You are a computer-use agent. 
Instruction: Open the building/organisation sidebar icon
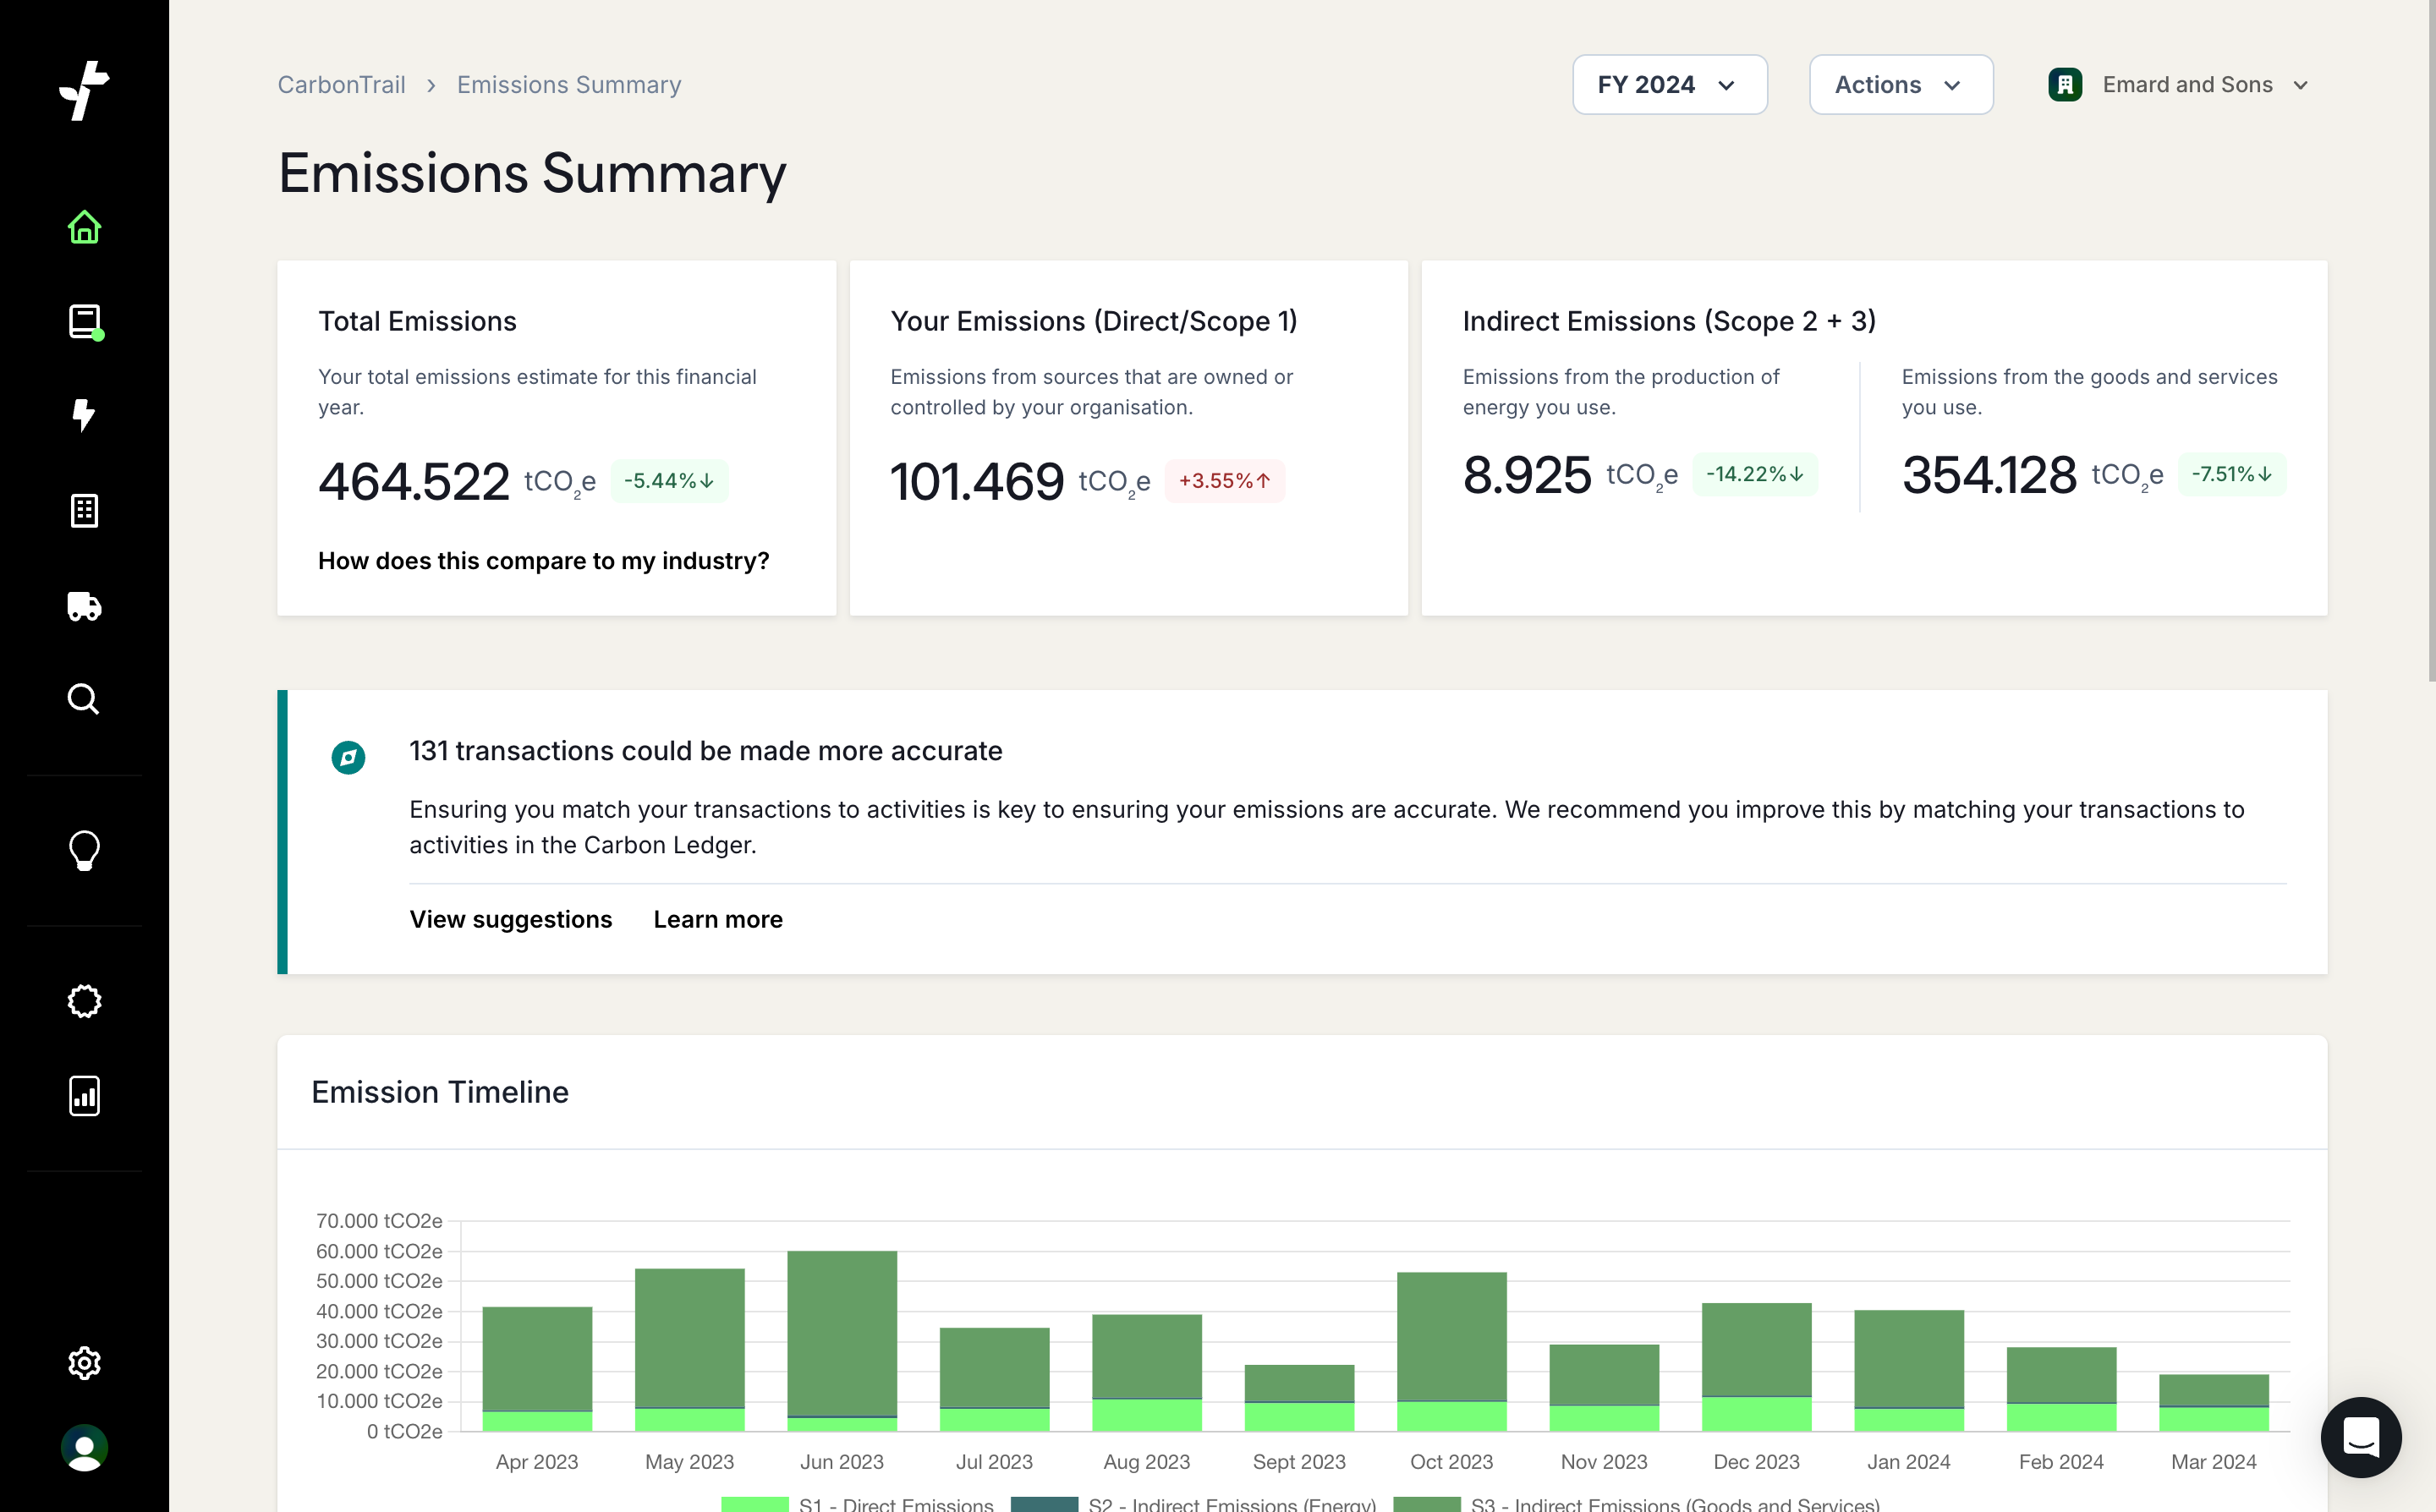(x=84, y=510)
